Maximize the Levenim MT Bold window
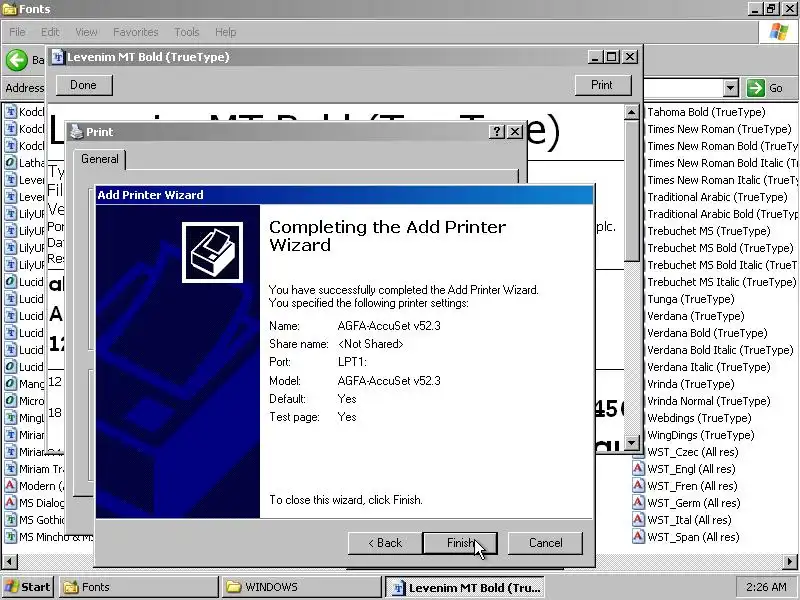The width and height of the screenshot is (800, 600). (612, 57)
